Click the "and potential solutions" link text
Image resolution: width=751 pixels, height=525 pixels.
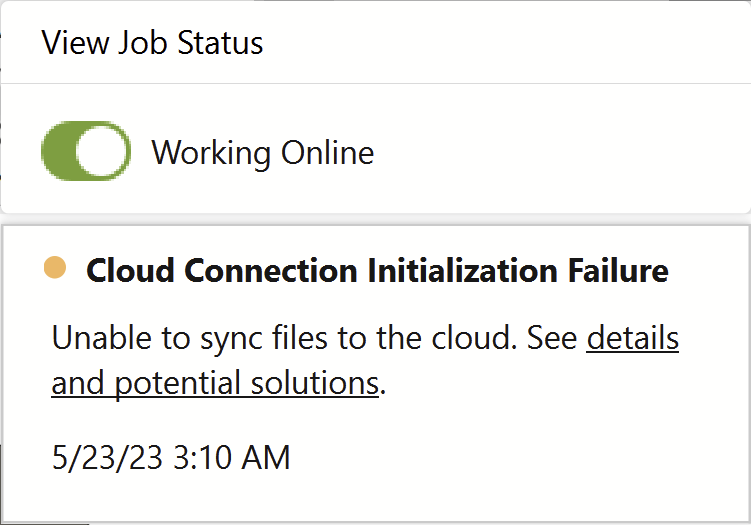pos(215,383)
